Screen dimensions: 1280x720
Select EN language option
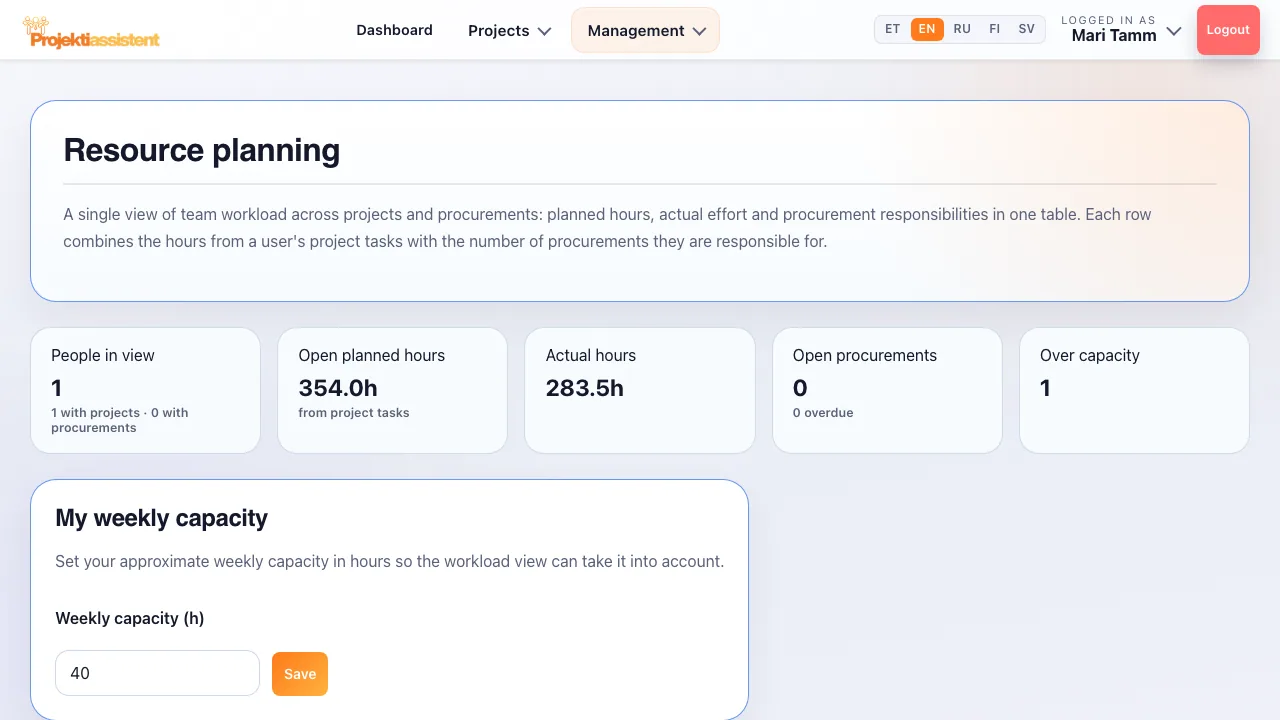[927, 29]
